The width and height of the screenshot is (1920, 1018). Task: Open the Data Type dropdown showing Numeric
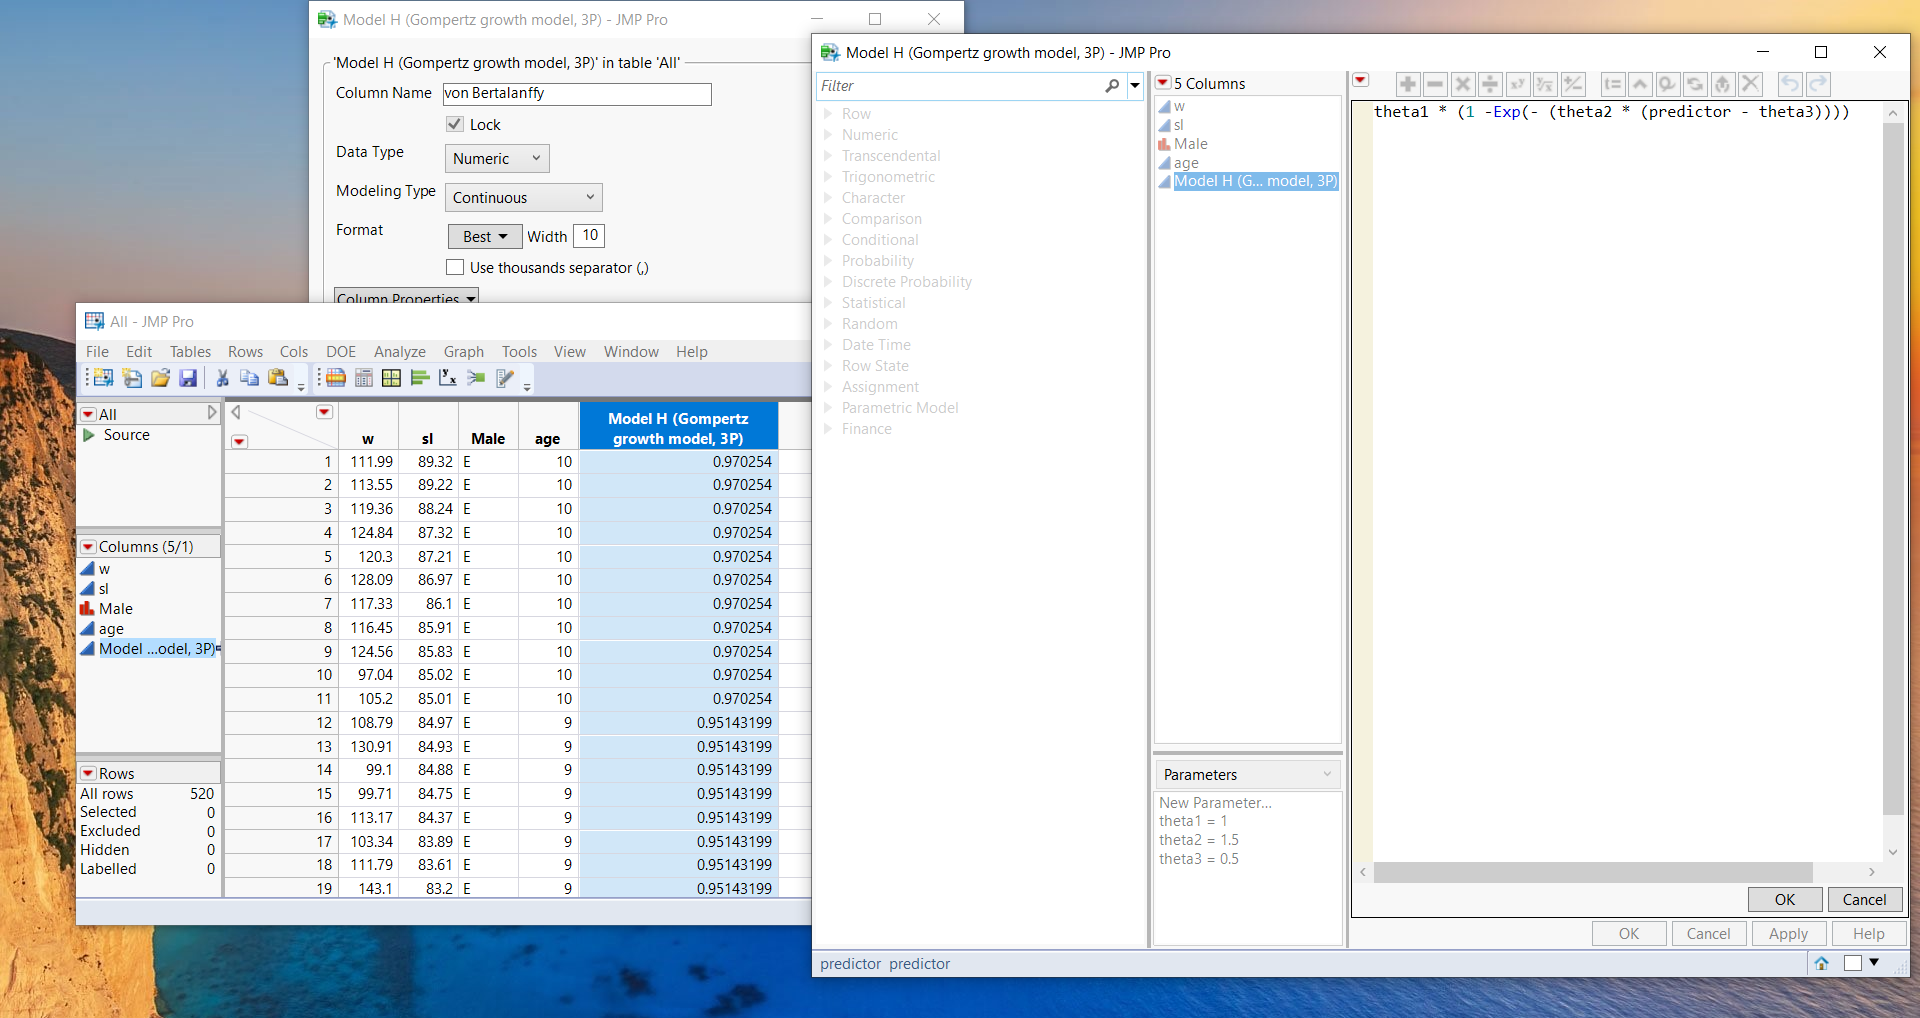coord(496,158)
